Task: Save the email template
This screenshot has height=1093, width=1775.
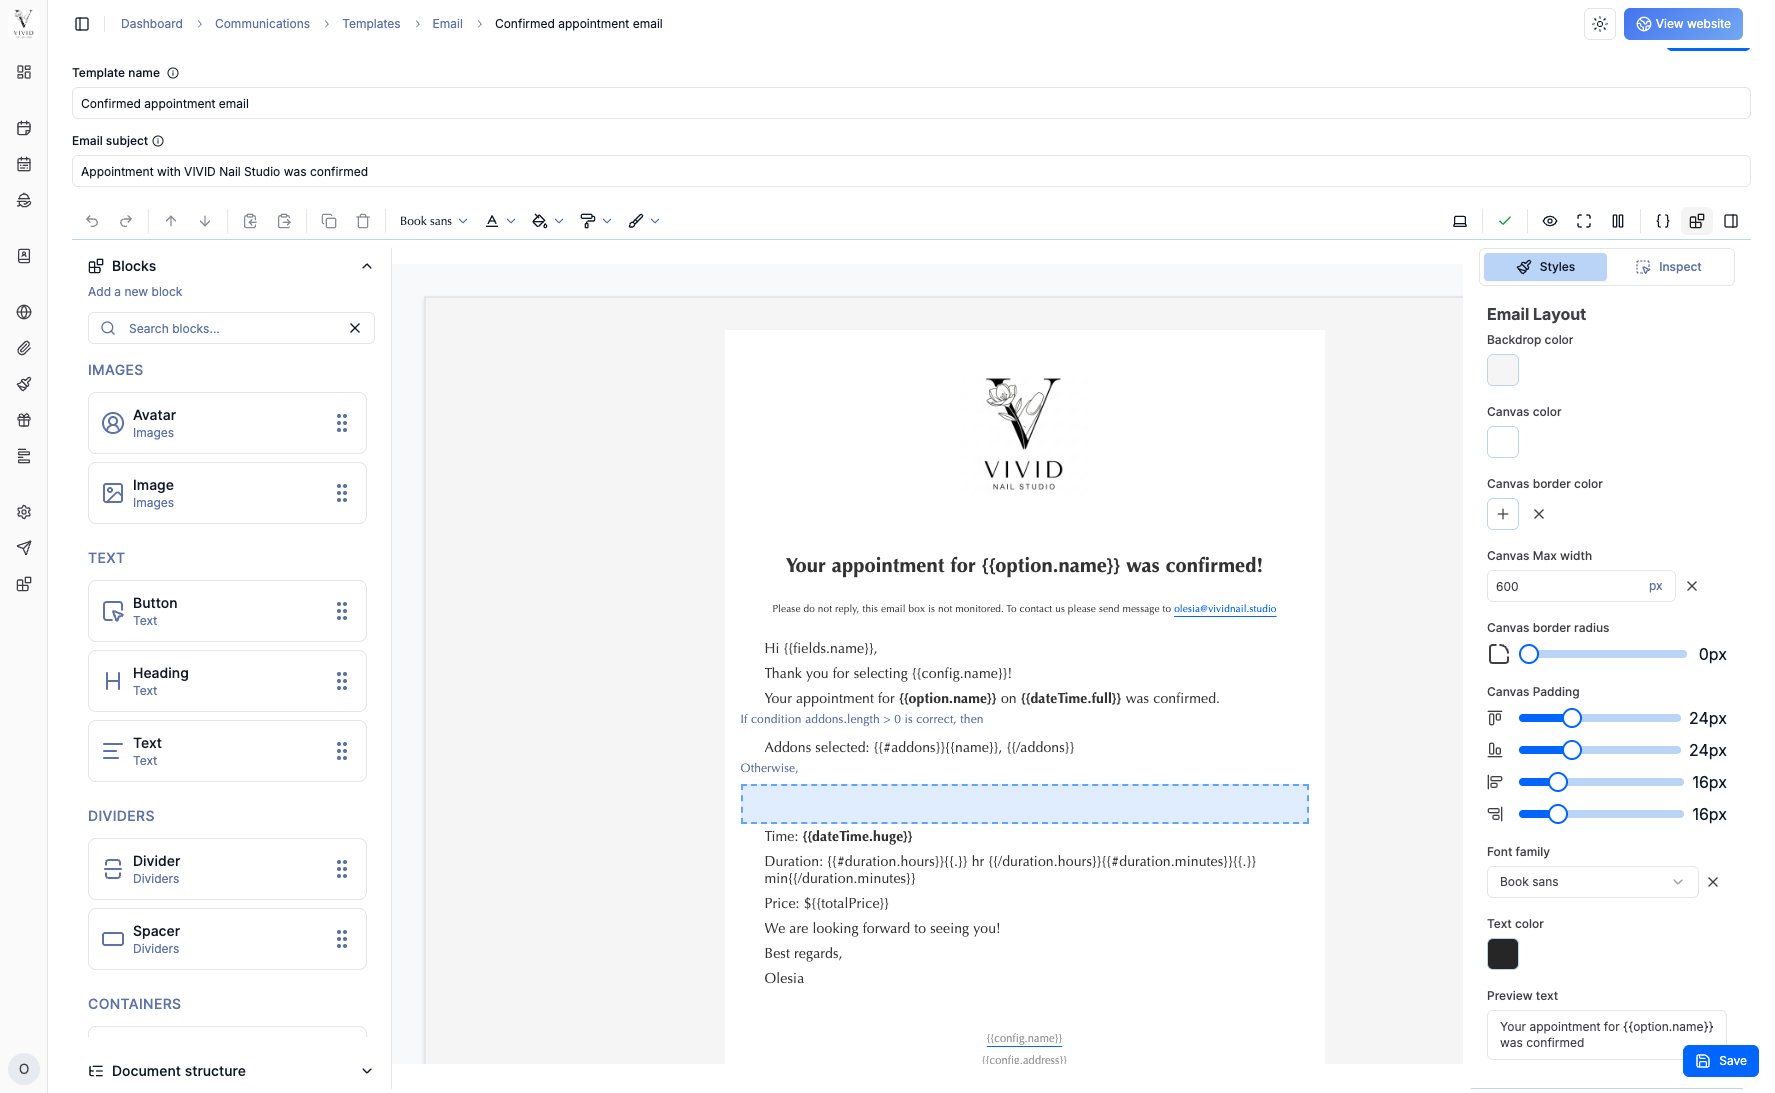Action: 1720,1061
